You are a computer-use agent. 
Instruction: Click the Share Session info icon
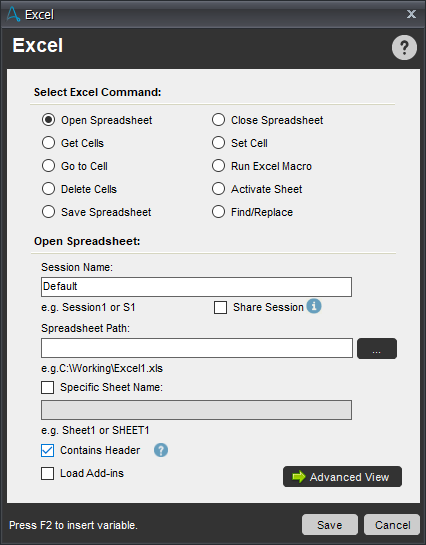[314, 306]
